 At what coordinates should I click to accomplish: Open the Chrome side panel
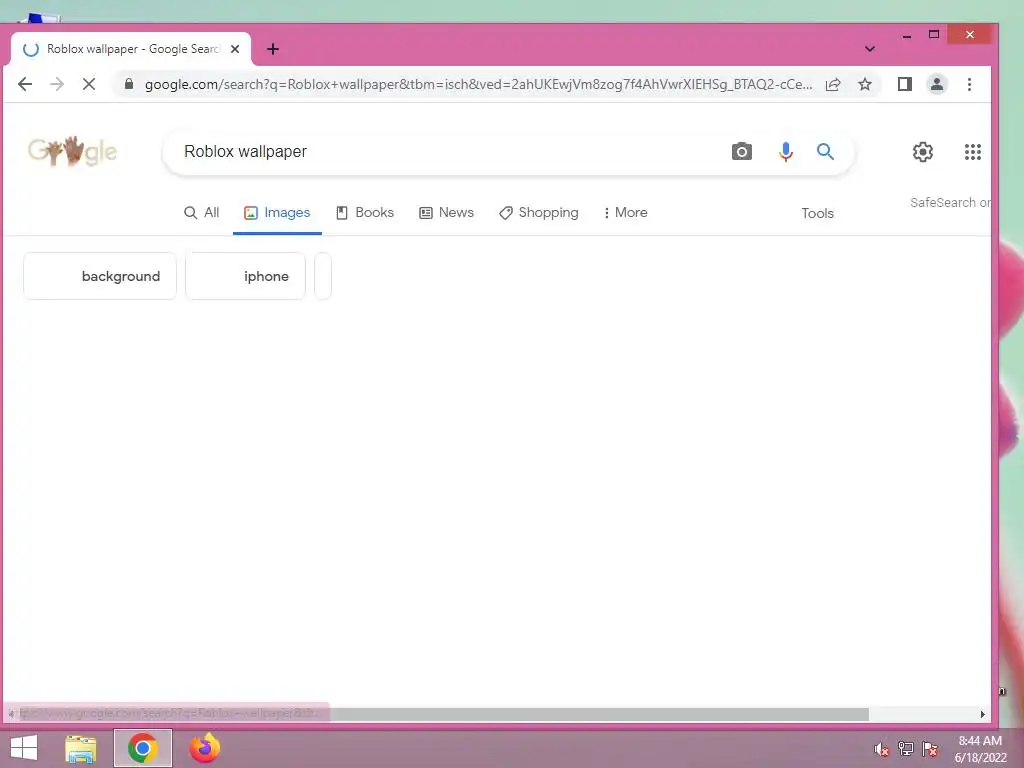(904, 84)
